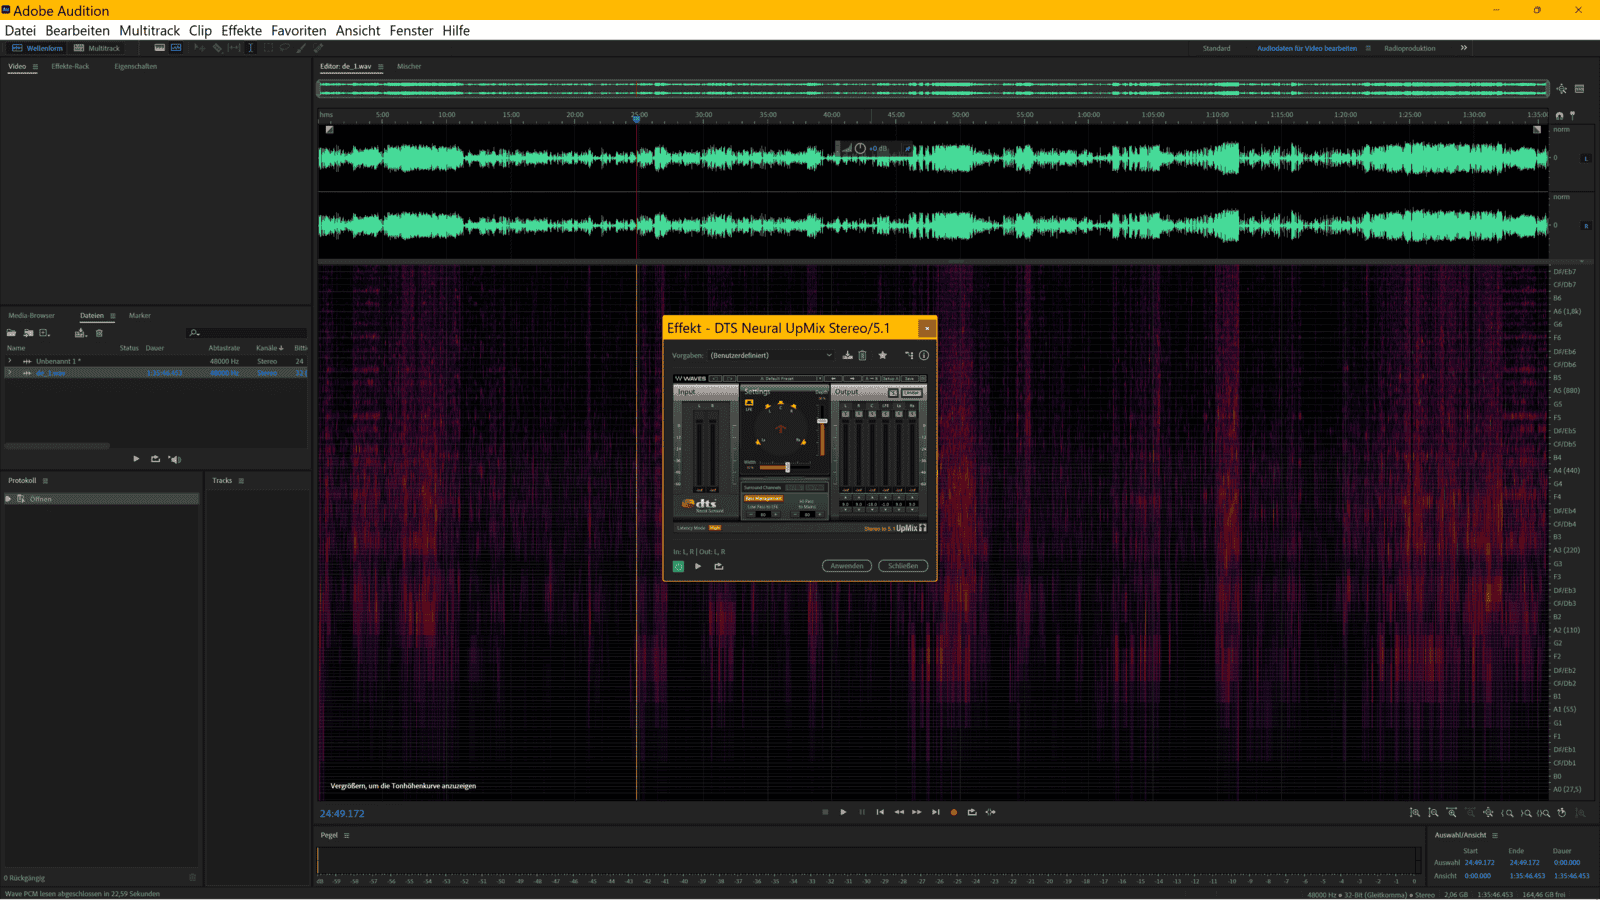Adjust the Width slider in UpMix plugin
The width and height of the screenshot is (1600, 900).
click(787, 467)
